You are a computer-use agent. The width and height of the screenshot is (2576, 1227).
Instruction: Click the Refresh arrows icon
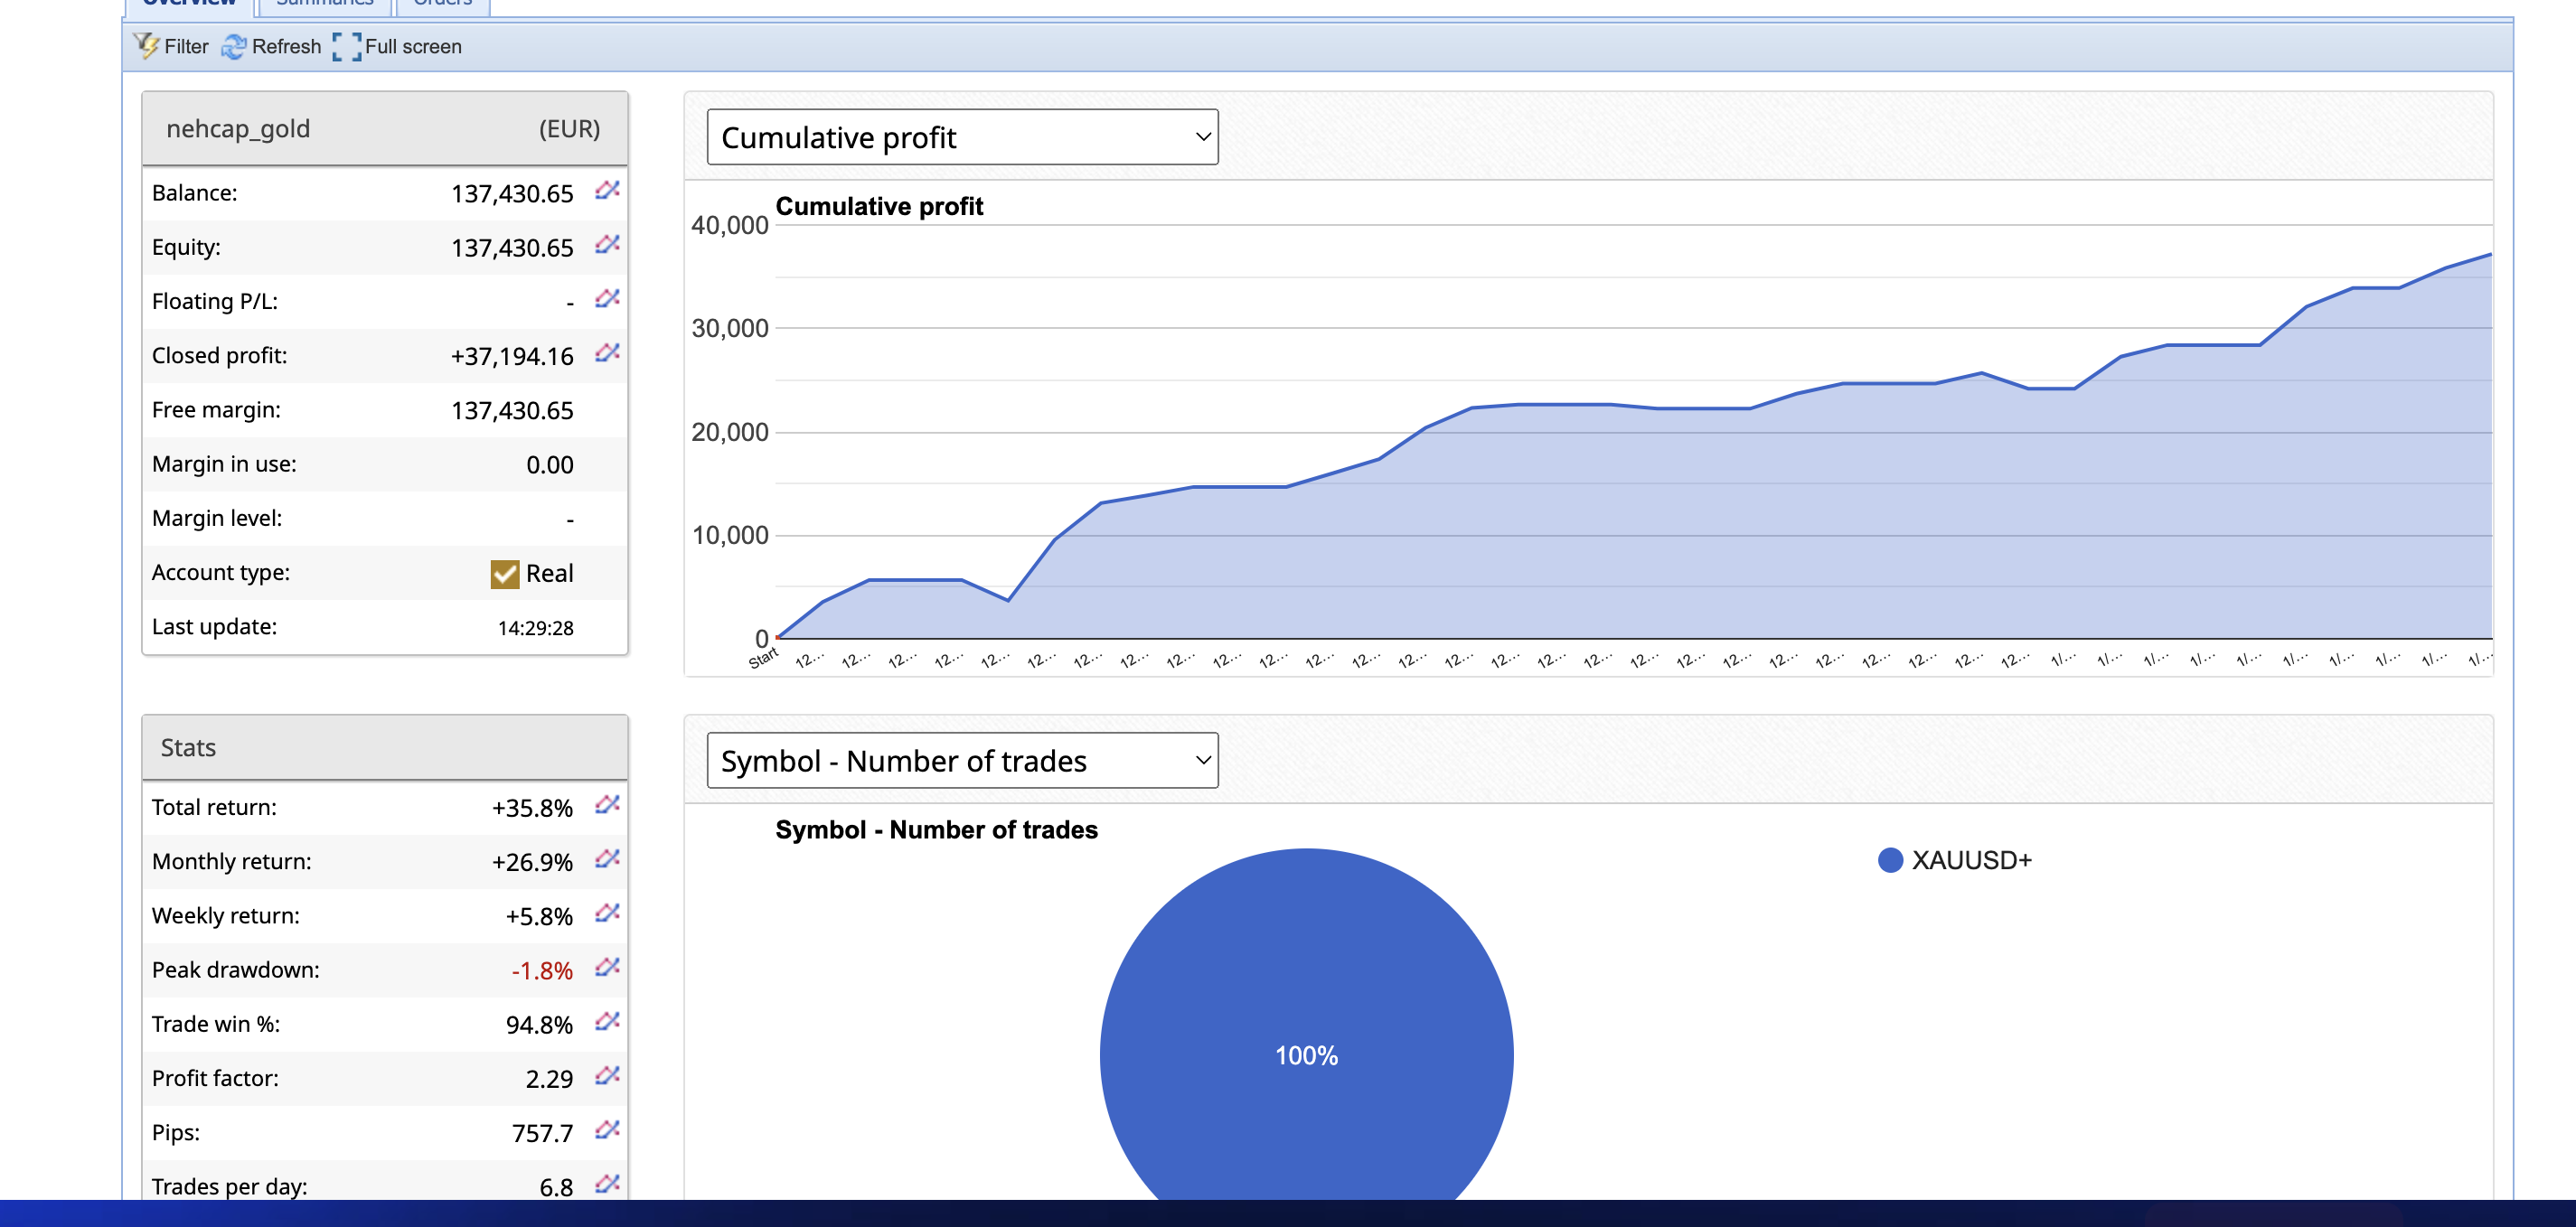coord(233,47)
